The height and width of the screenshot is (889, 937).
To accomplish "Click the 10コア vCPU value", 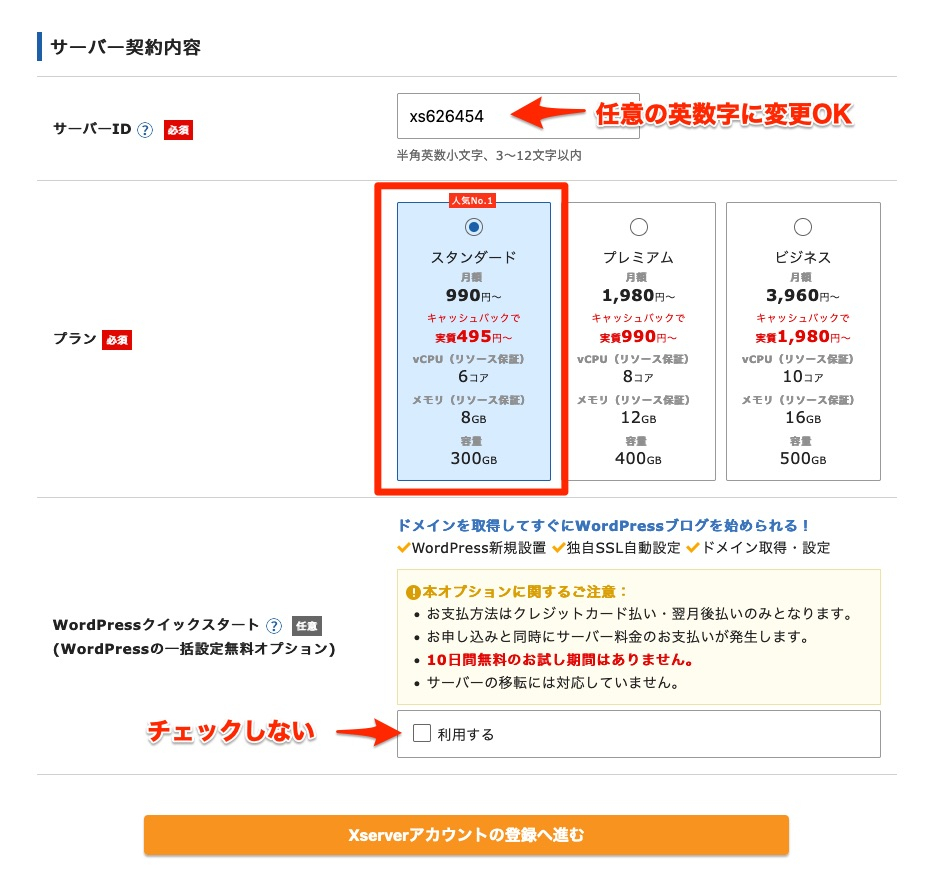I will coord(803,376).
